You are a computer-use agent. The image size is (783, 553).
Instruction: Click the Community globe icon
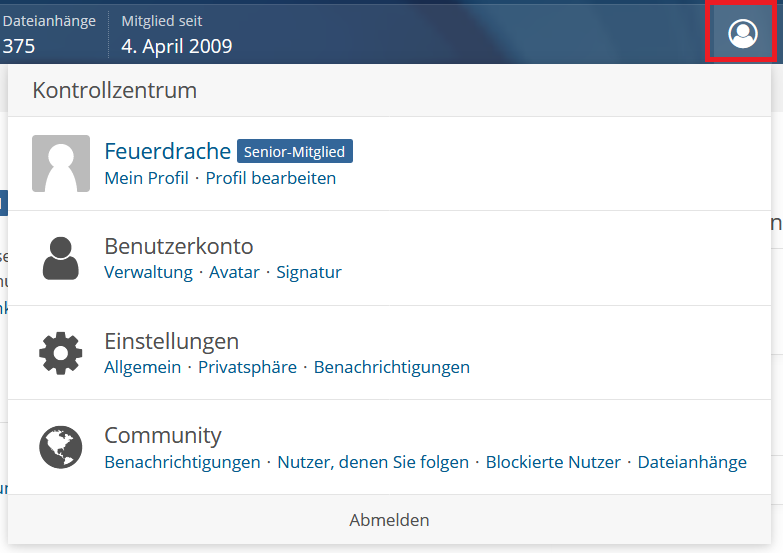pyautogui.click(x=61, y=447)
